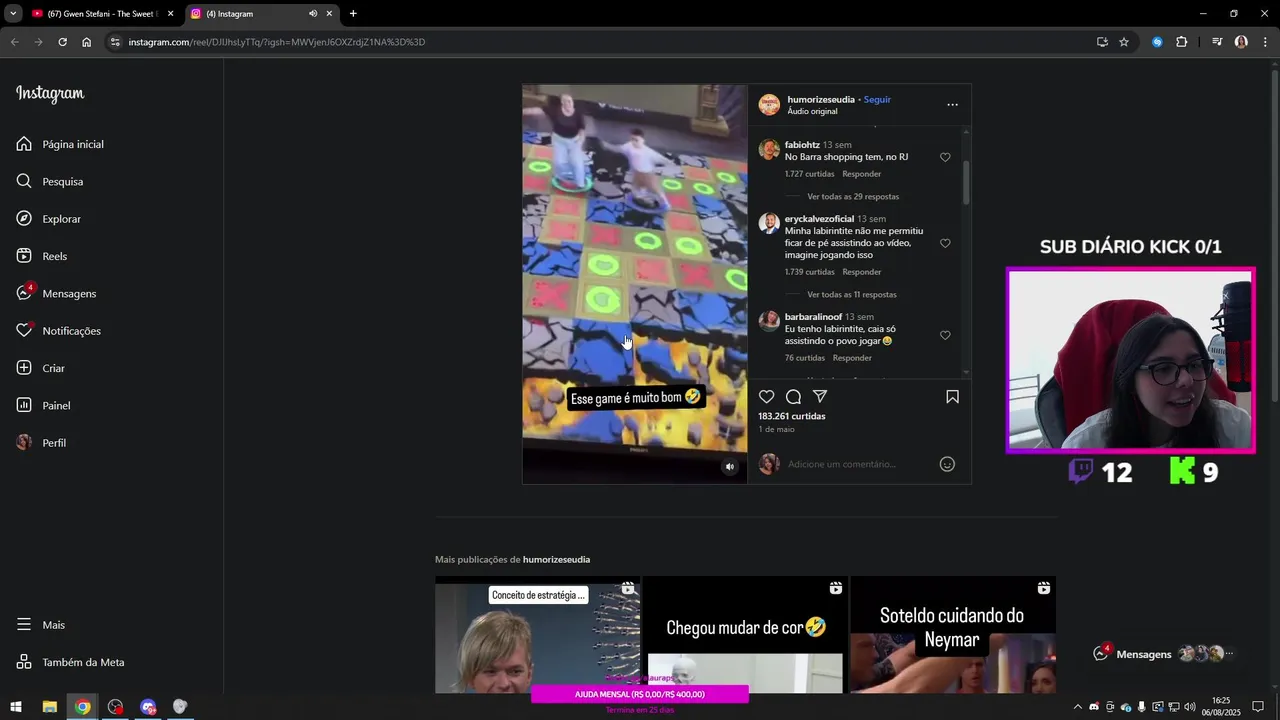Open the post options three-dot menu
This screenshot has width=1280, height=720.
point(952,104)
